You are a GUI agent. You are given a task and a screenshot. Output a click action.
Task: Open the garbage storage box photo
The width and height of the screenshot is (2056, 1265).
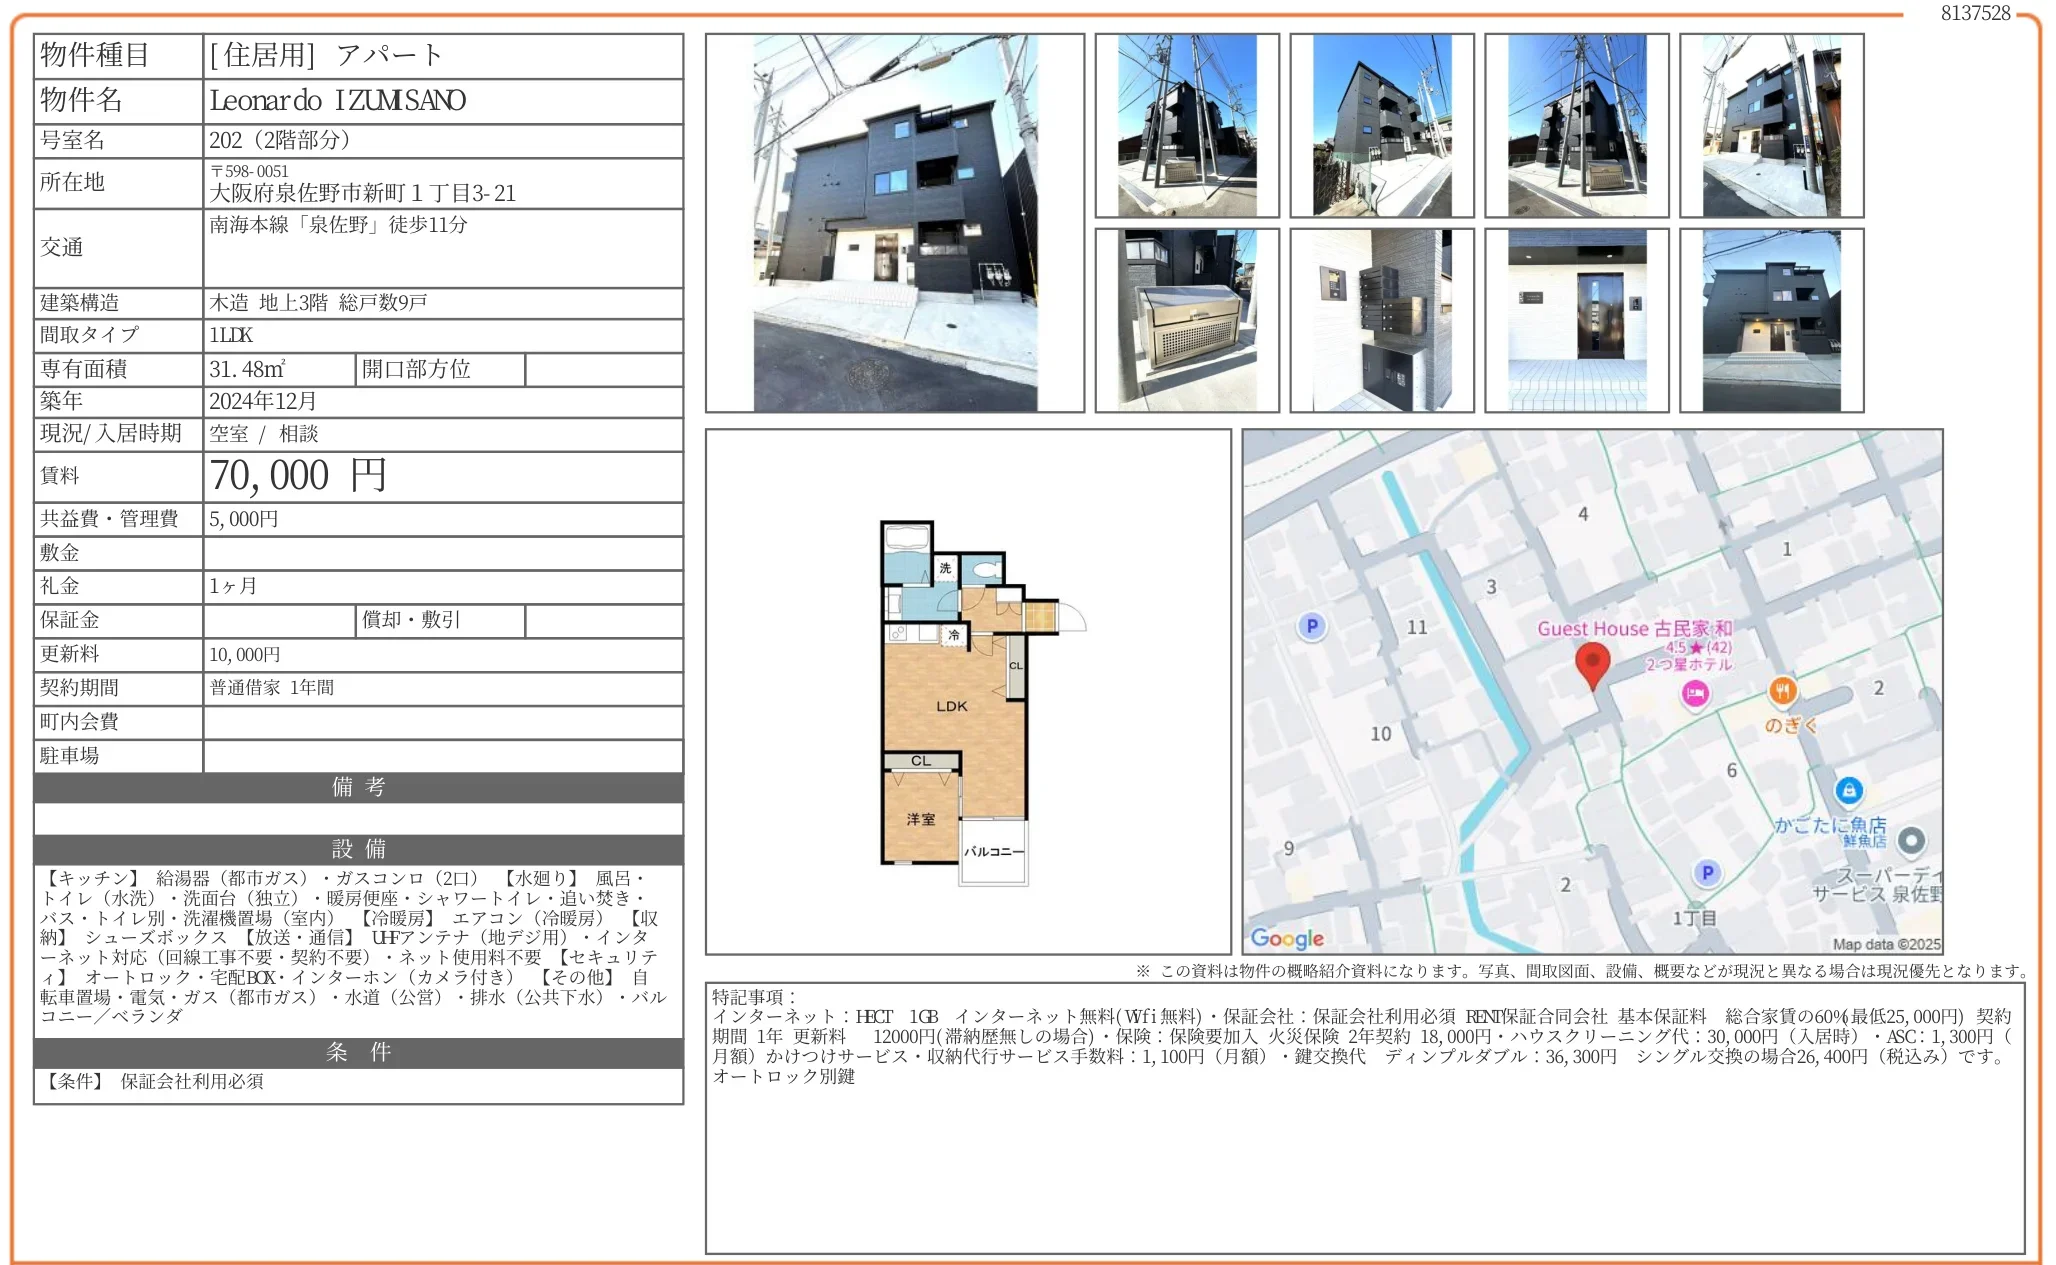[1187, 320]
